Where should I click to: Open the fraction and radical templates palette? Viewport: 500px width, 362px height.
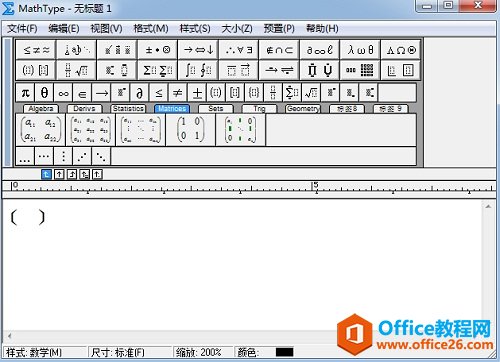[x=77, y=70]
